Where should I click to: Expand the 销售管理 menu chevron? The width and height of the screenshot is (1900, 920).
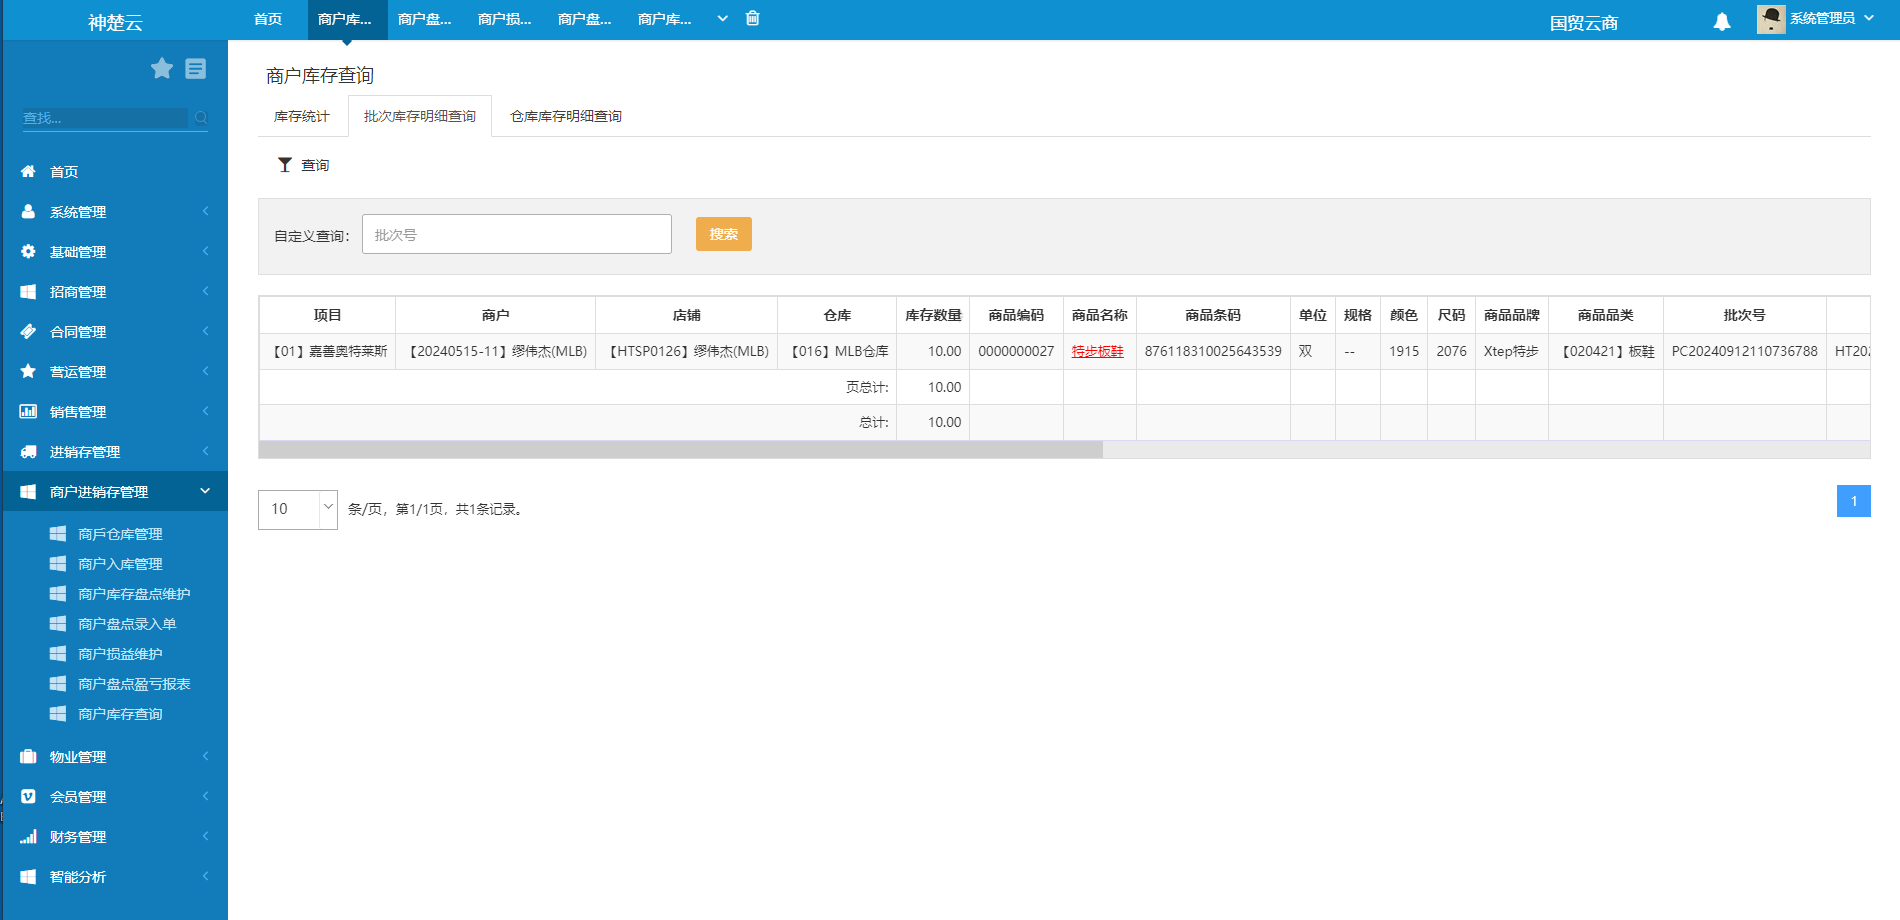[205, 411]
